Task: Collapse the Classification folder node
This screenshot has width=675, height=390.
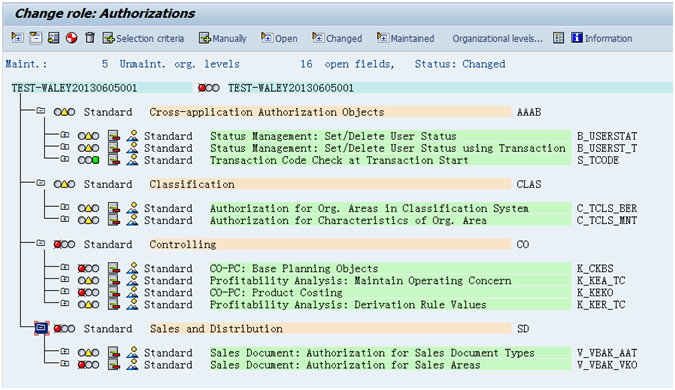Action: 40,183
